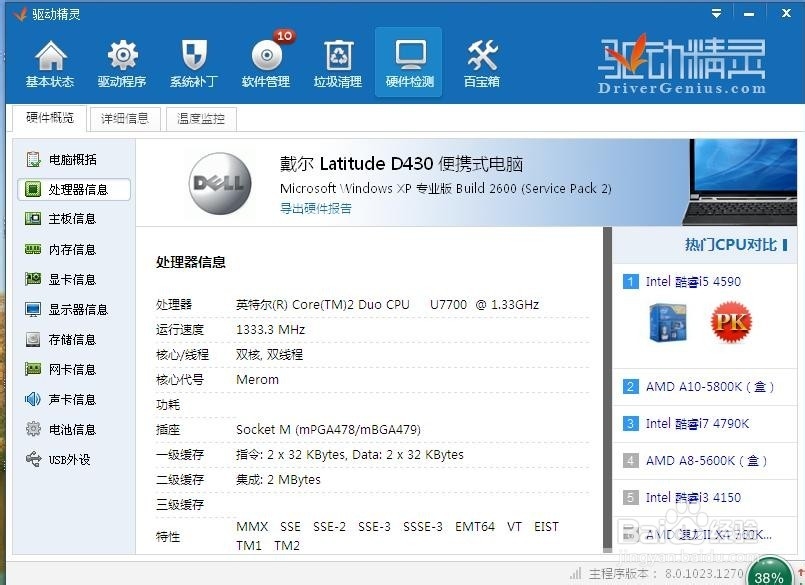805x585 pixels.
Task: Select the Merom core codename value
Action: coord(257,380)
